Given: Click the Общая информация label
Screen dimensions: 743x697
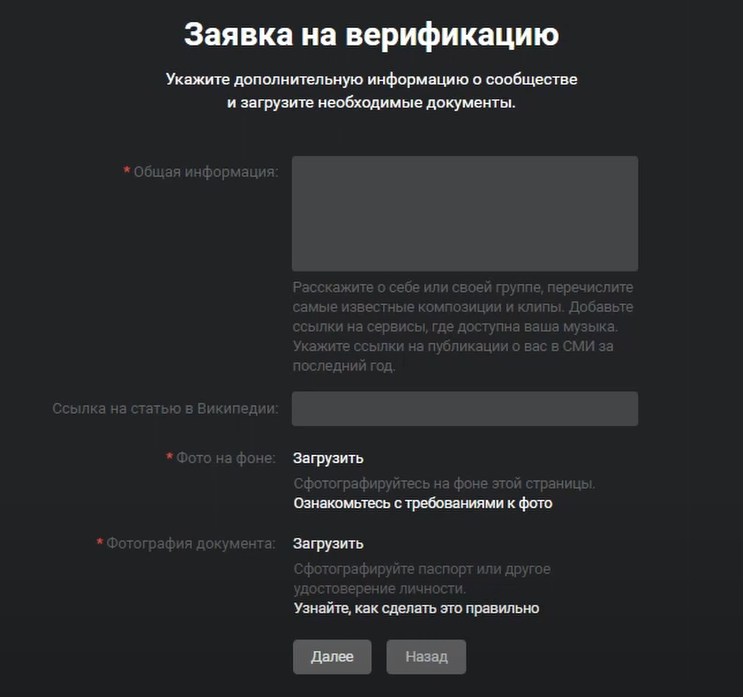Looking at the screenshot, I should coord(206,172).
